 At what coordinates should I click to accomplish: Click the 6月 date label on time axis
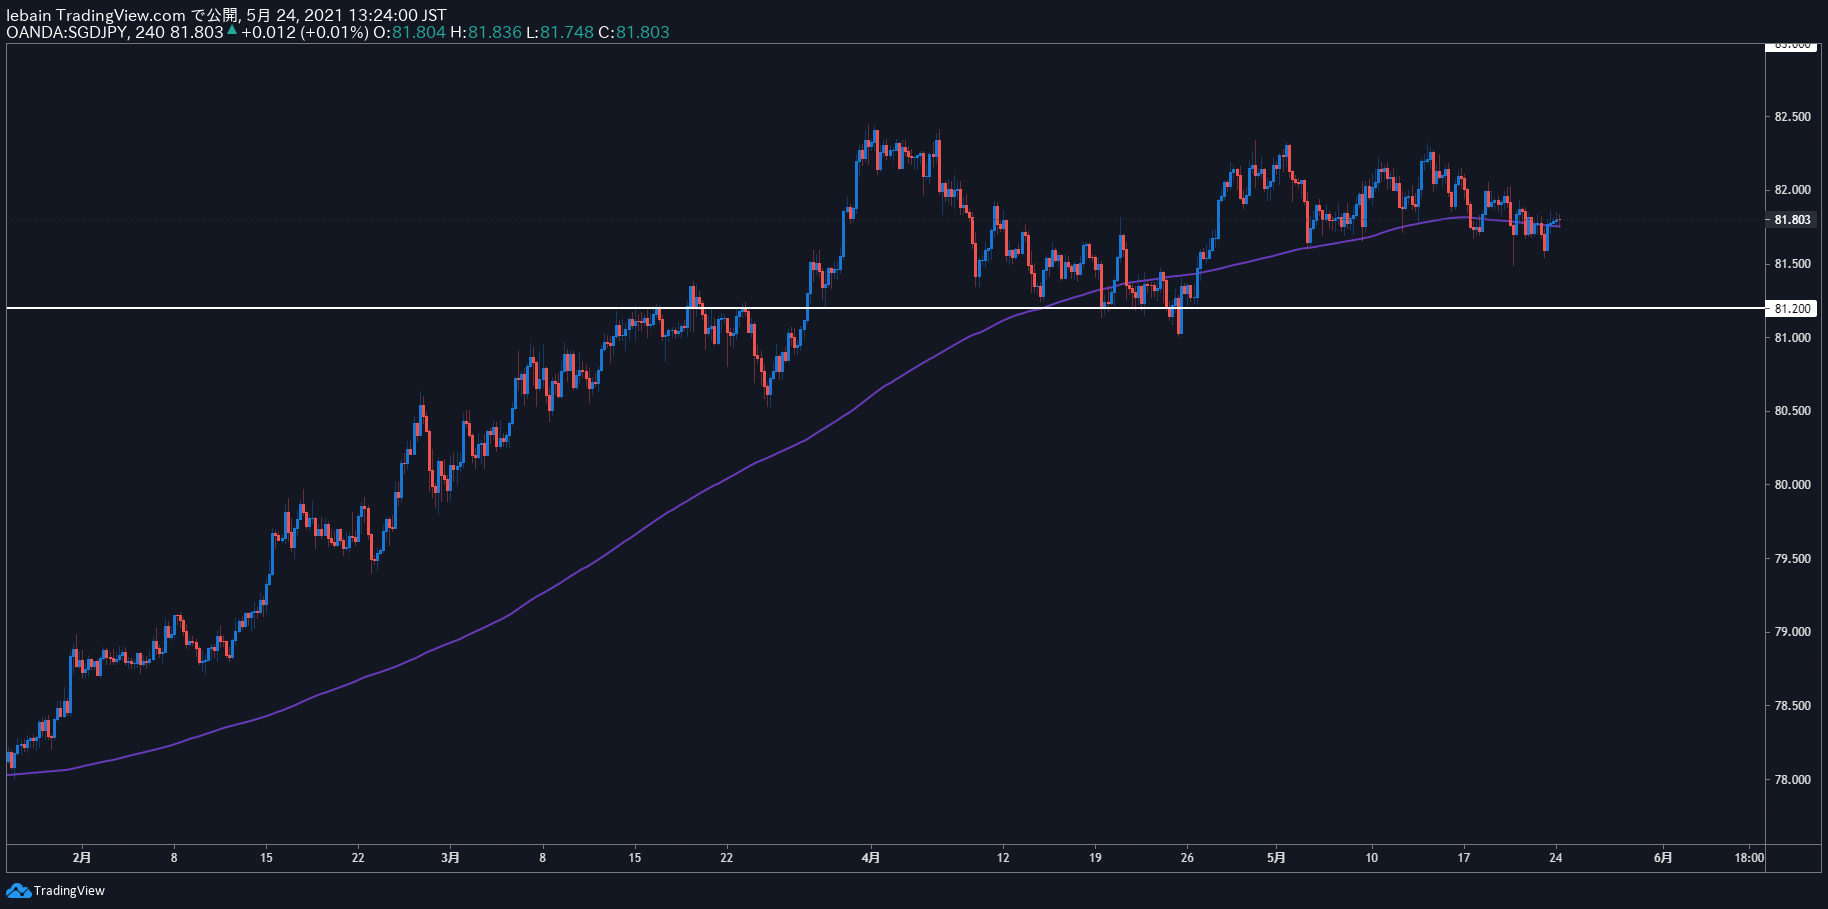[x=1663, y=857]
